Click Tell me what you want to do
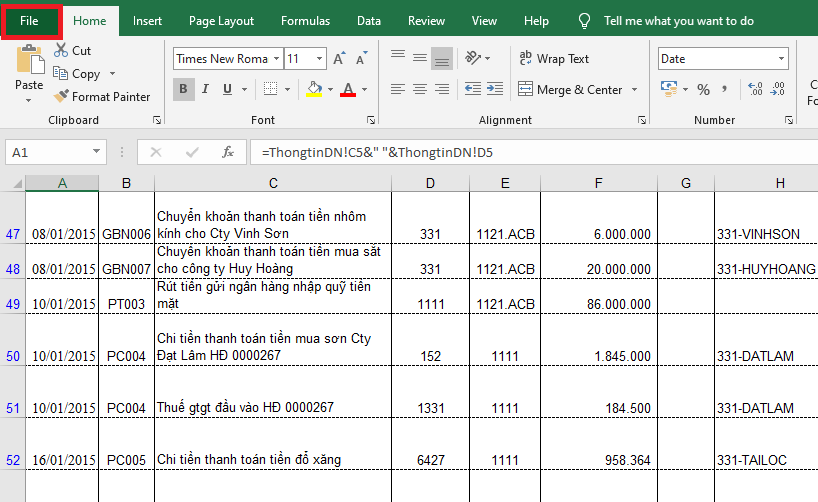 (678, 20)
